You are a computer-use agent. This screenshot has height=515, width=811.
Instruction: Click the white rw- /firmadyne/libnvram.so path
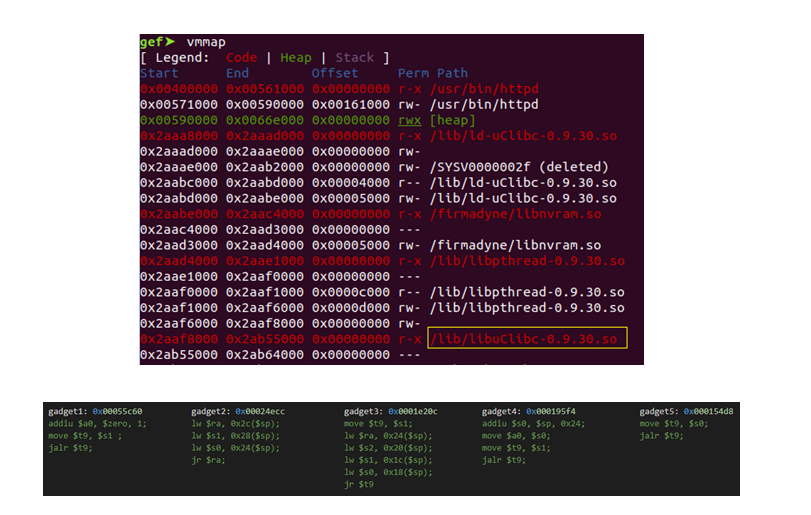pyautogui.click(x=515, y=245)
